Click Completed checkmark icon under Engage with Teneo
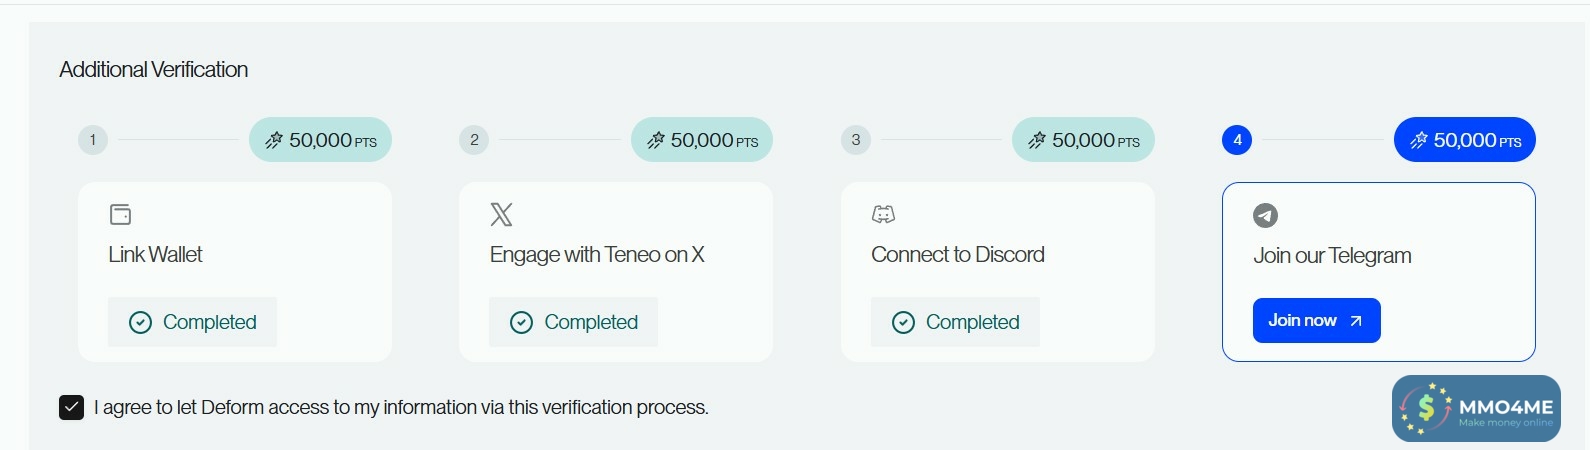The height and width of the screenshot is (450, 1590). tap(522, 322)
